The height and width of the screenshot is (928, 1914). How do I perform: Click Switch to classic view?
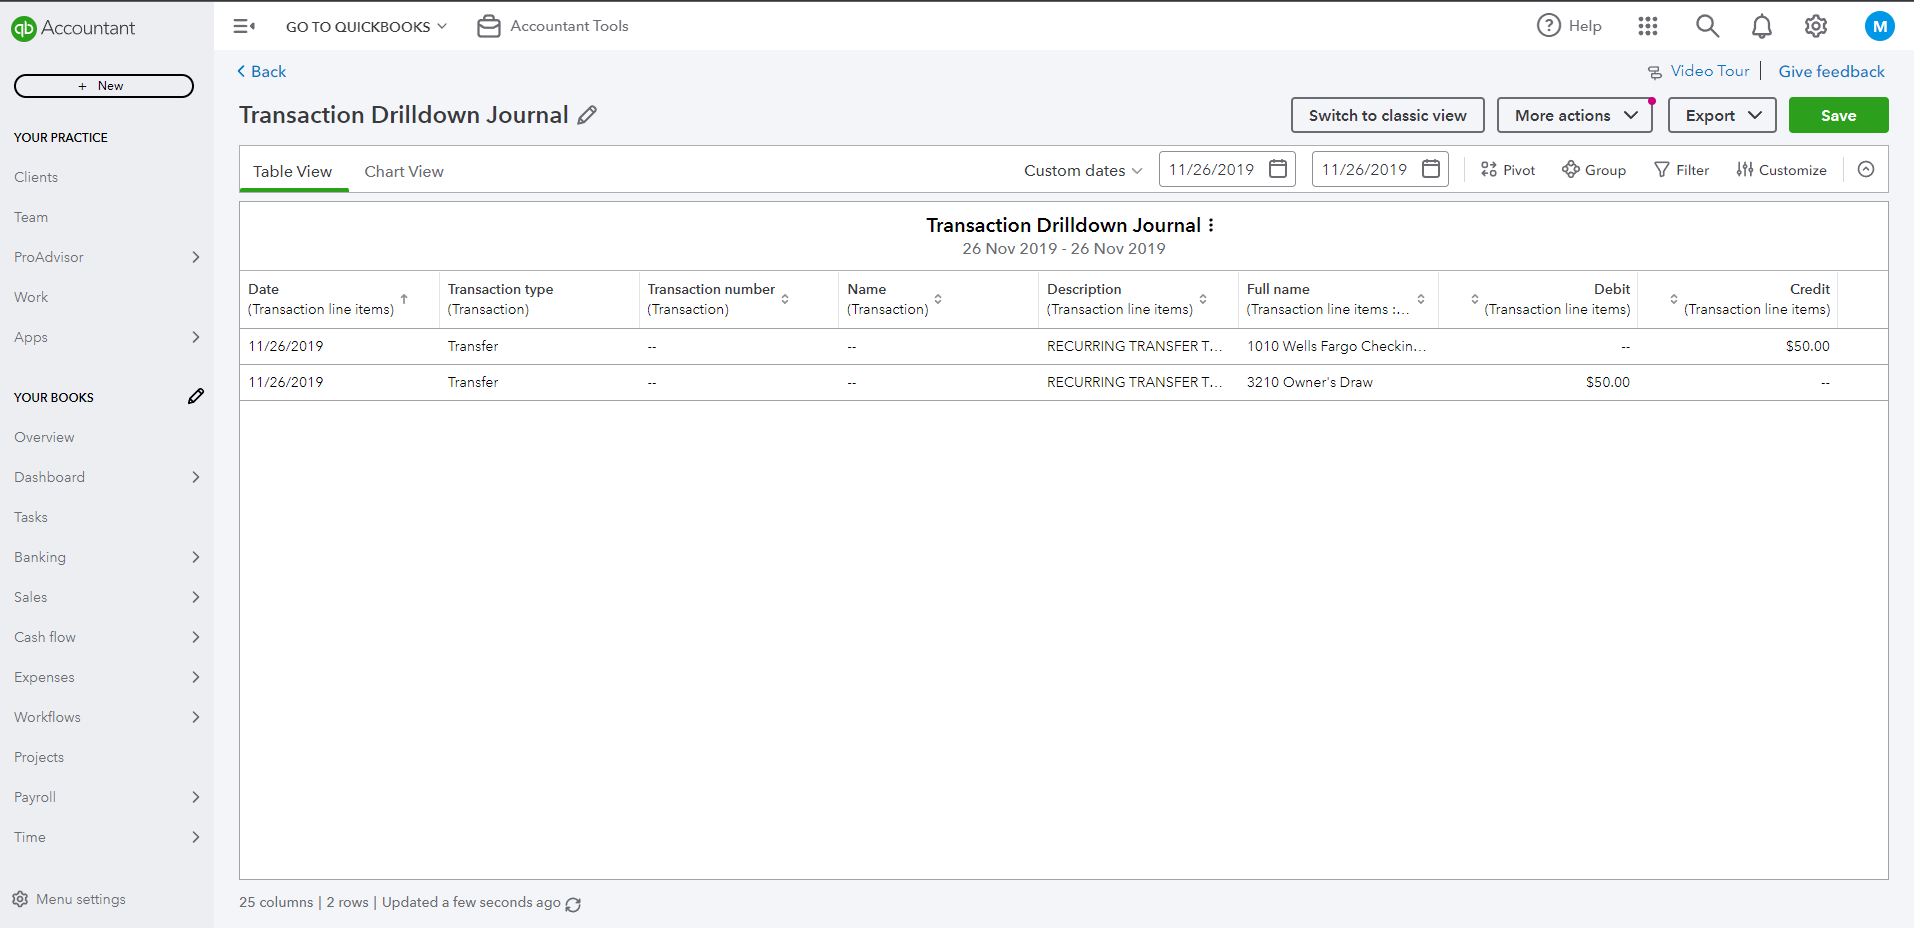[1388, 115]
